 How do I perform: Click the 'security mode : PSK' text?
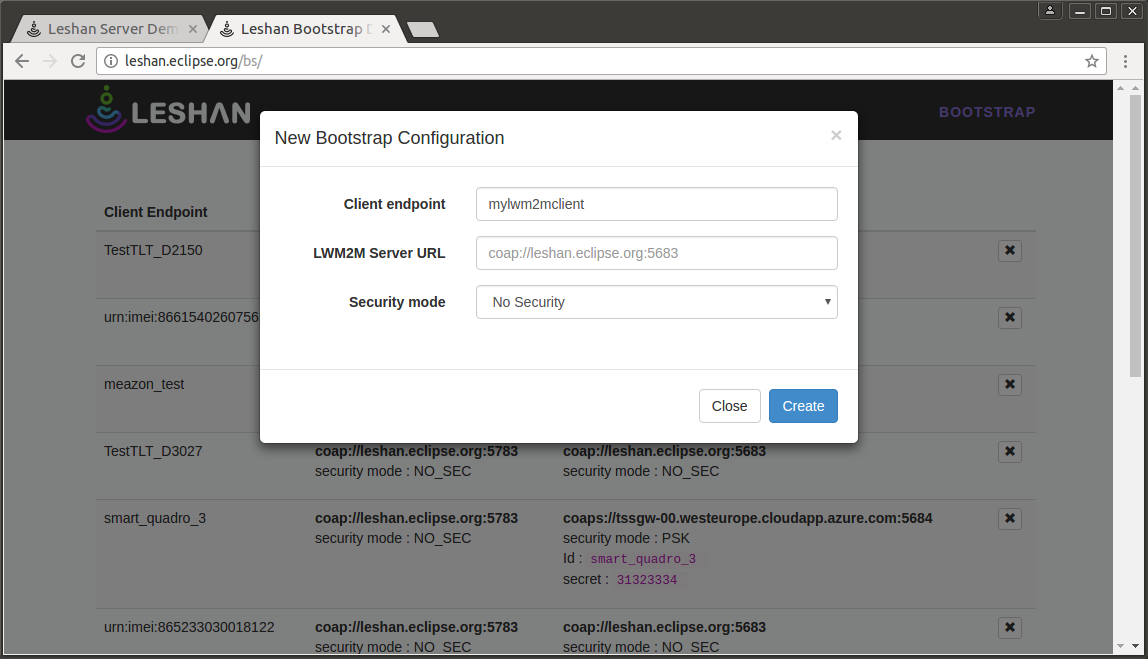[626, 538]
